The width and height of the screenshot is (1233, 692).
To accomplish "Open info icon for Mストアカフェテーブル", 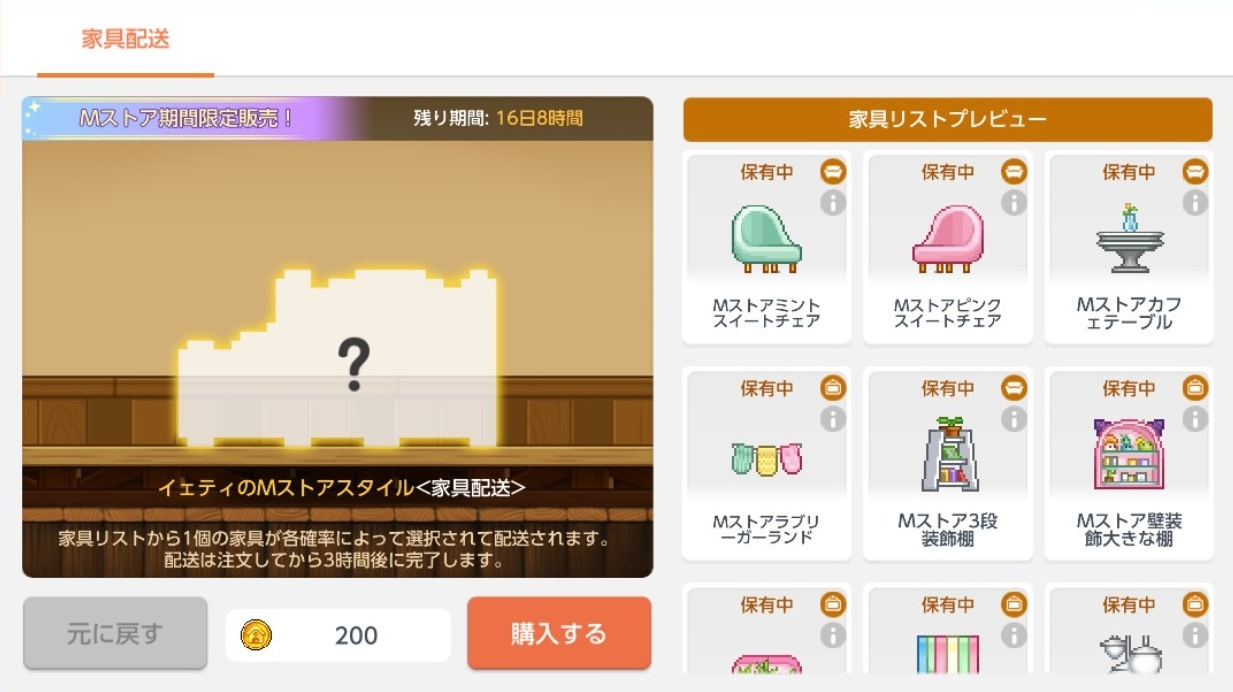I will click(x=1195, y=203).
